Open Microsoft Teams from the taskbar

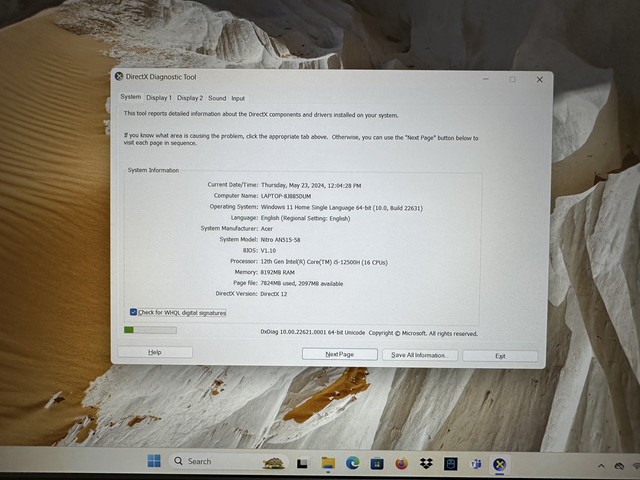476,464
